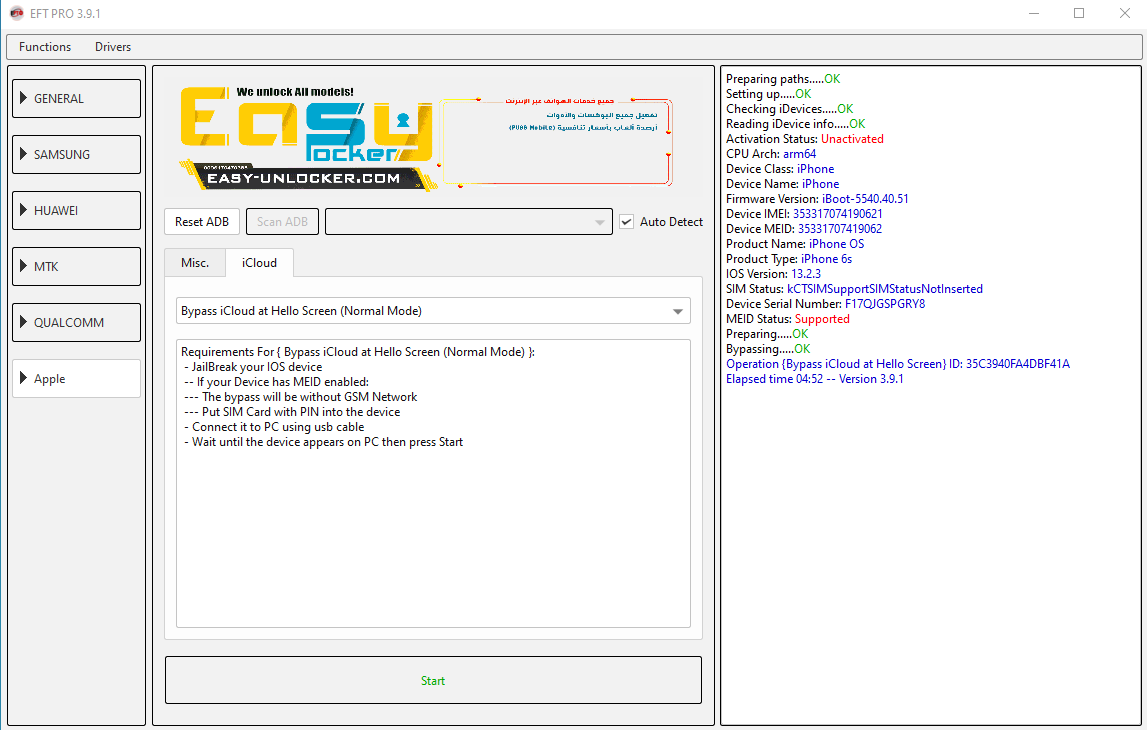This screenshot has width=1147, height=730.
Task: Click the IOS Version 13.2.3 value
Action: point(806,274)
